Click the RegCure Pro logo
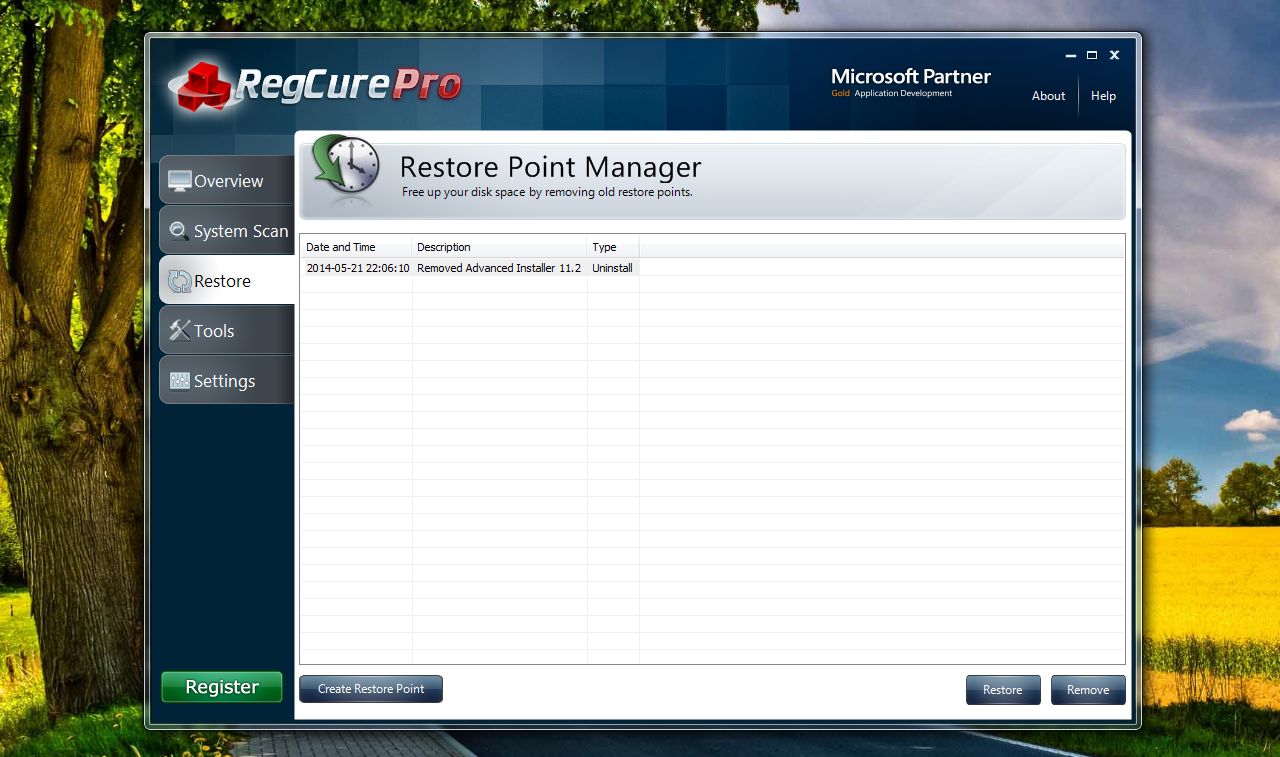The height and width of the screenshot is (757, 1280). point(314,85)
